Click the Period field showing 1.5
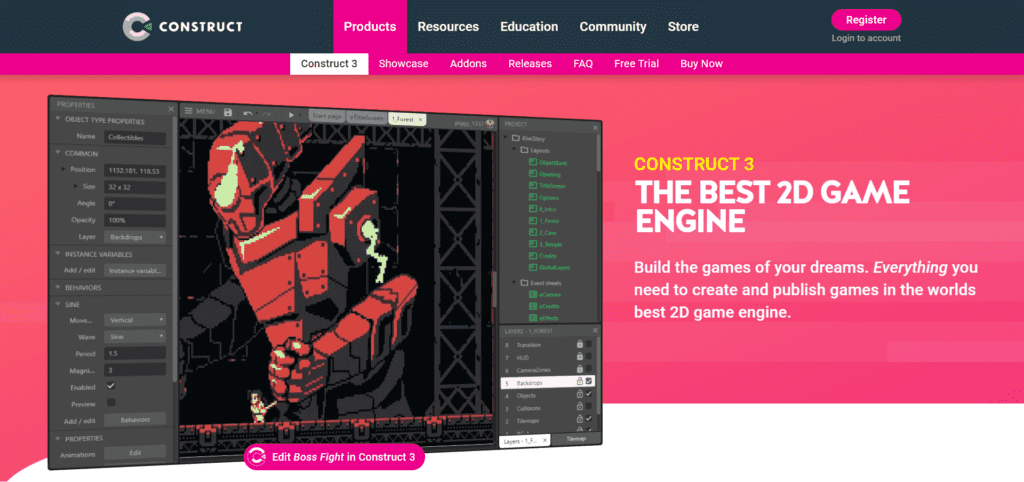 coord(135,353)
